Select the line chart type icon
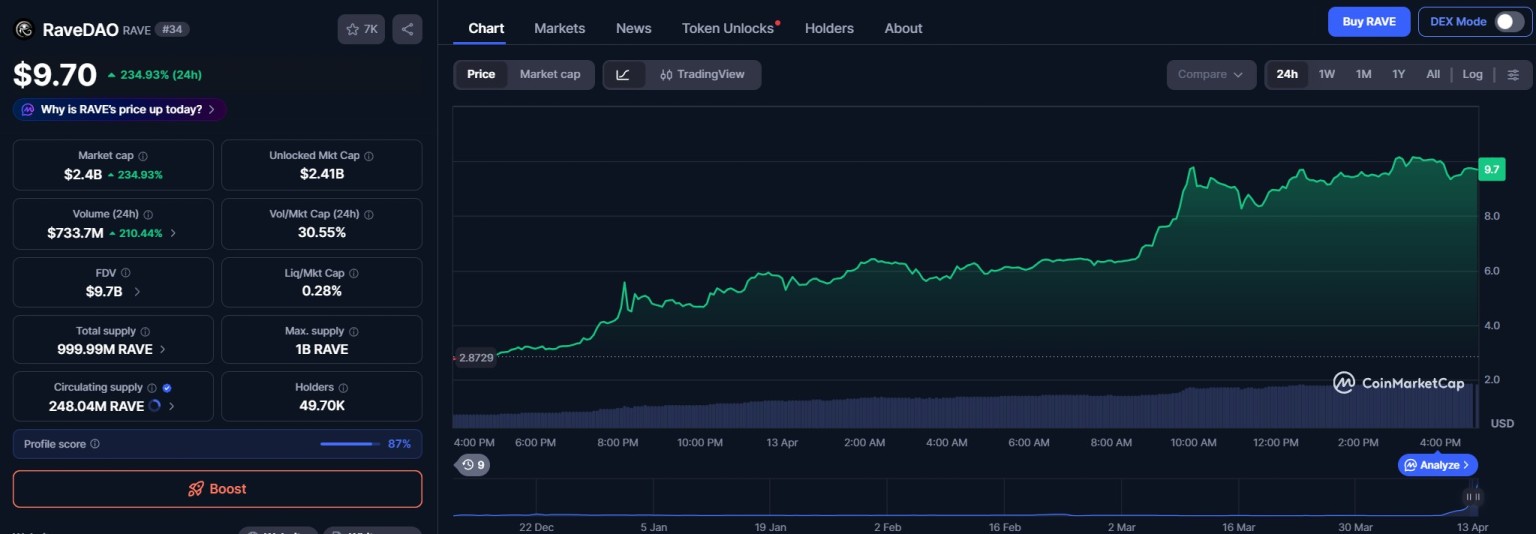 [623, 74]
